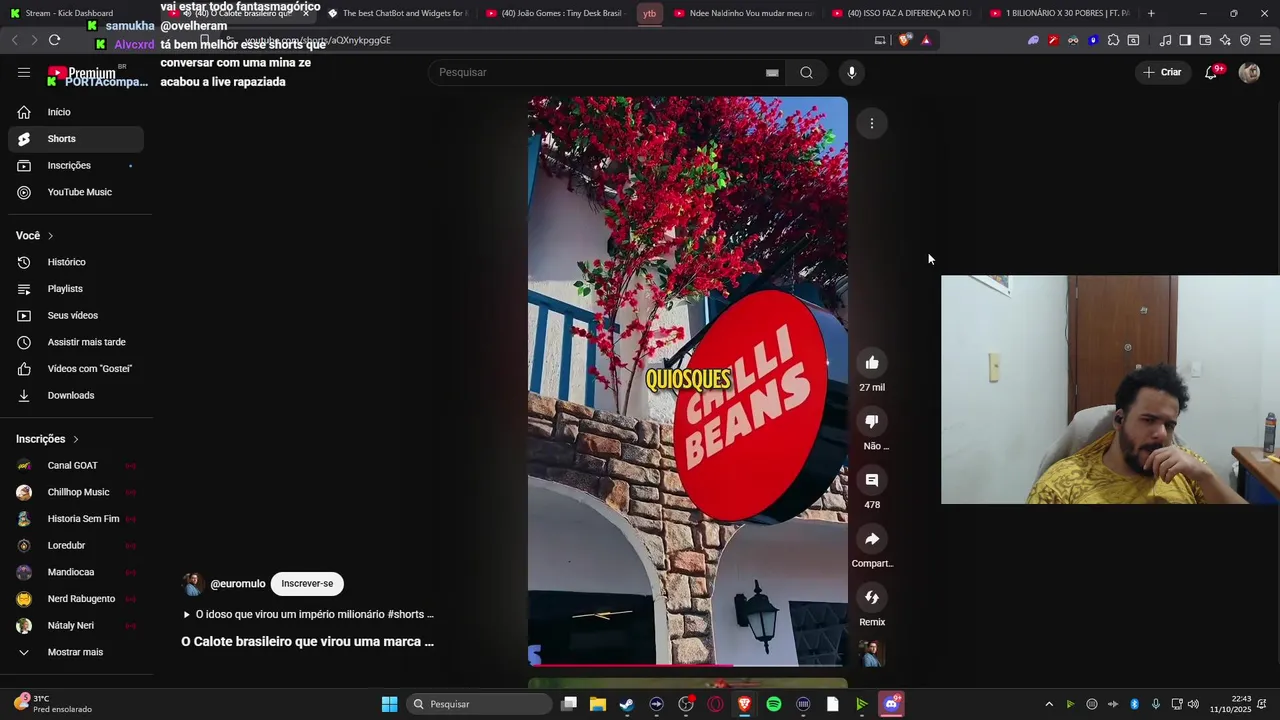Click the YouTube search magnifier button
The image size is (1280, 720).
coord(806,72)
